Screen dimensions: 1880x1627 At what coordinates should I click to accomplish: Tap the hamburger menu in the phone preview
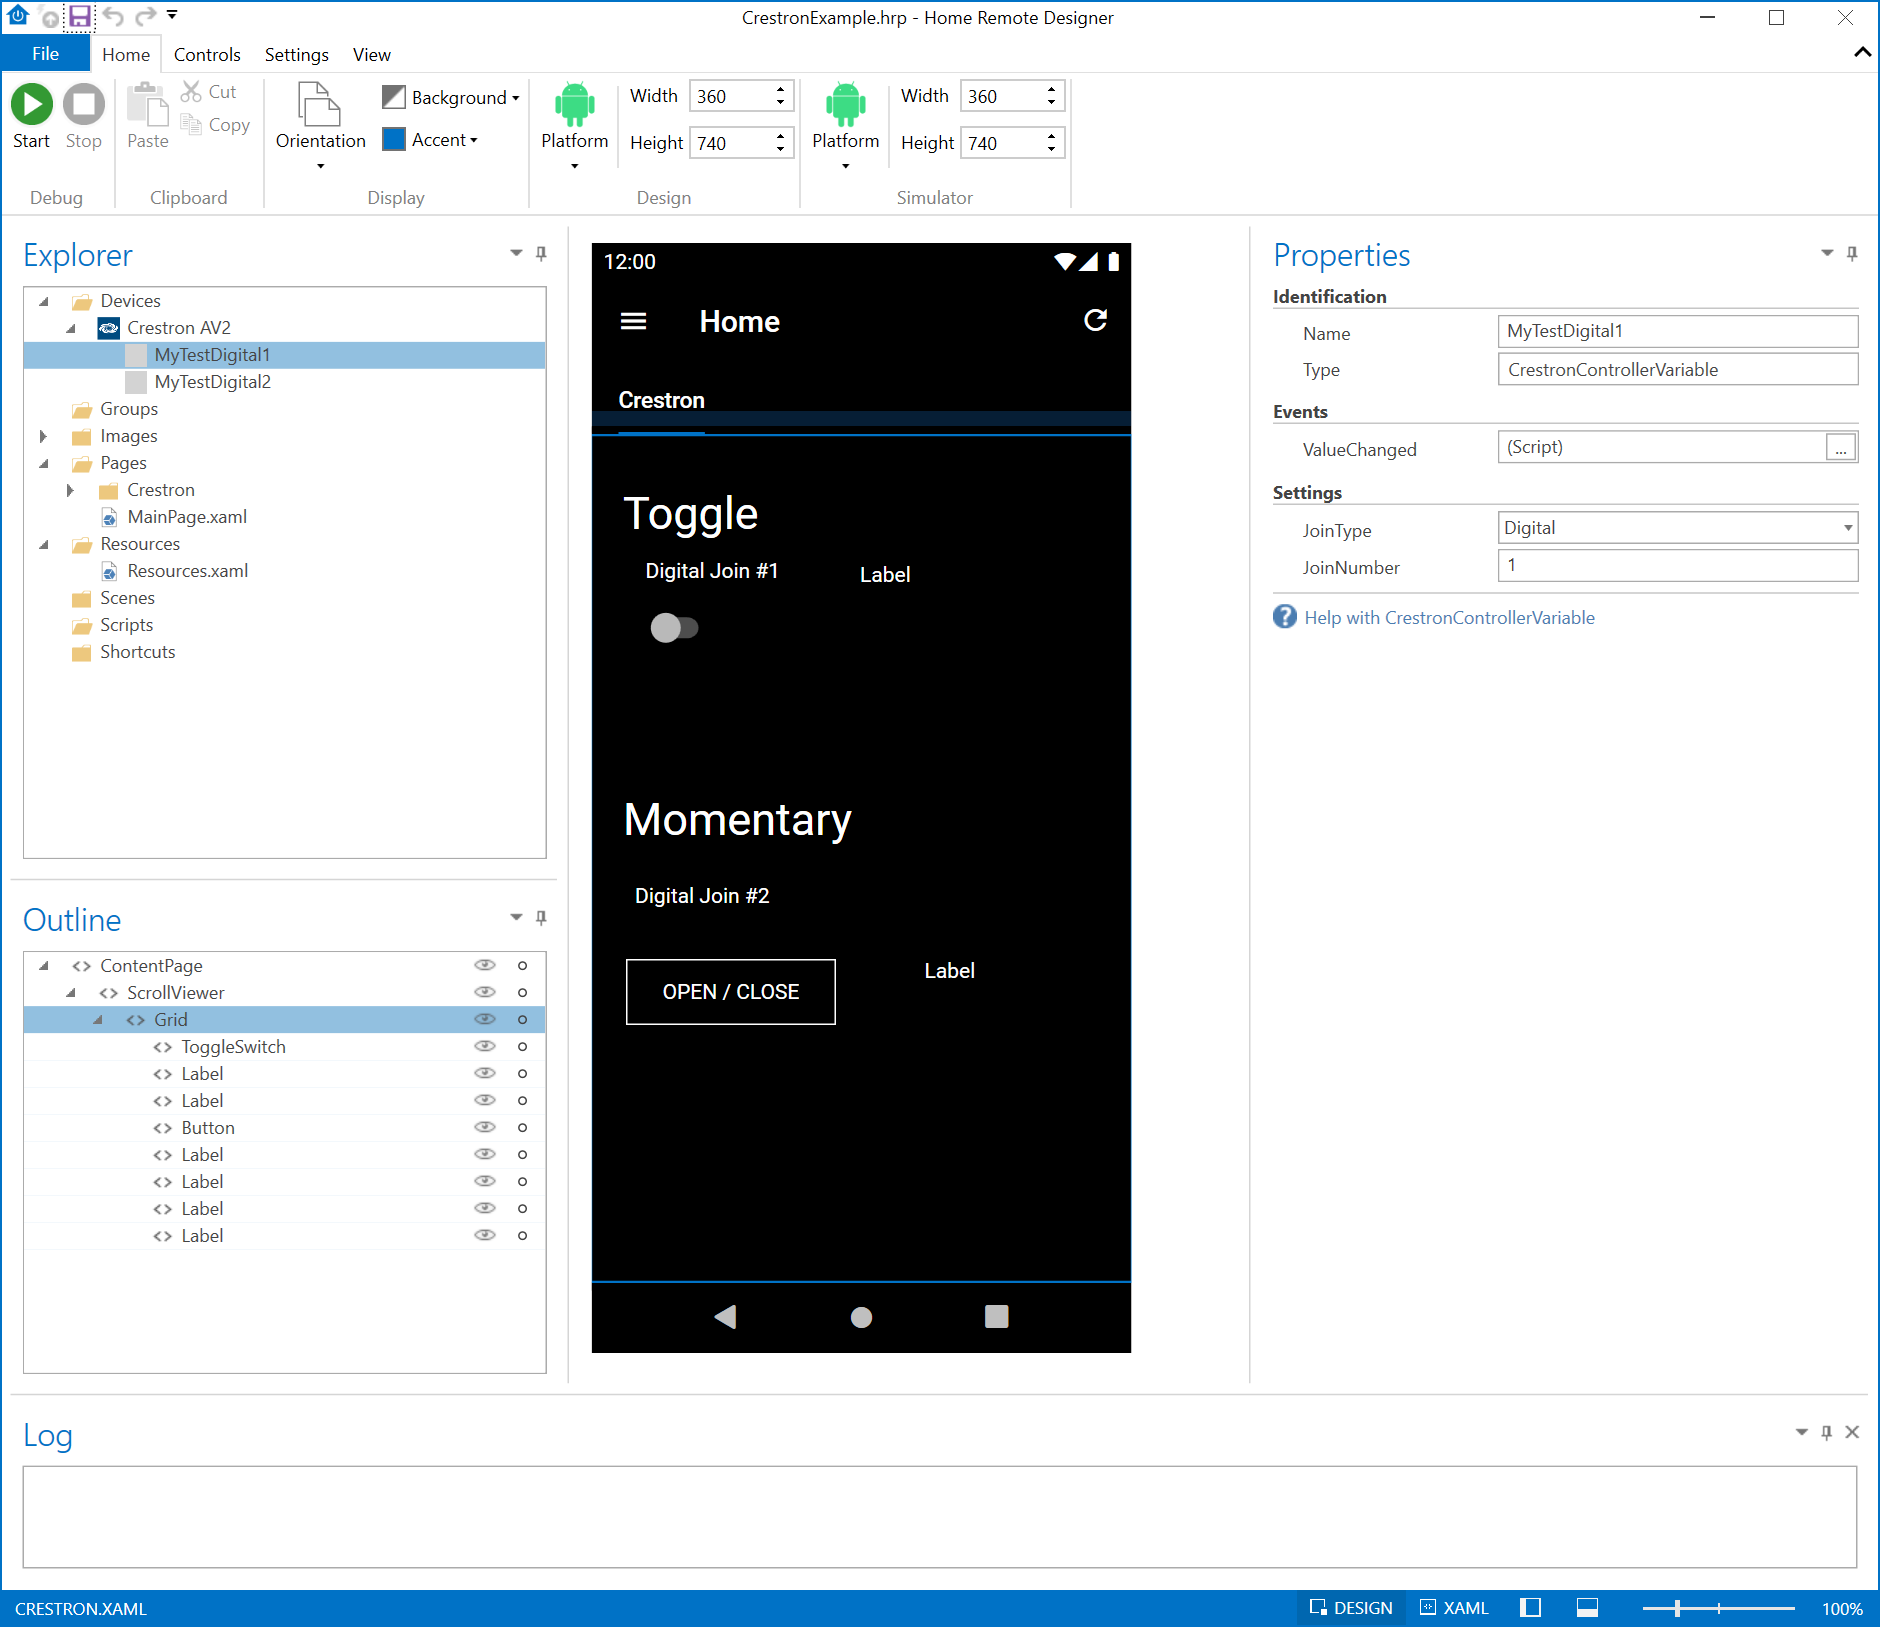pos(634,321)
